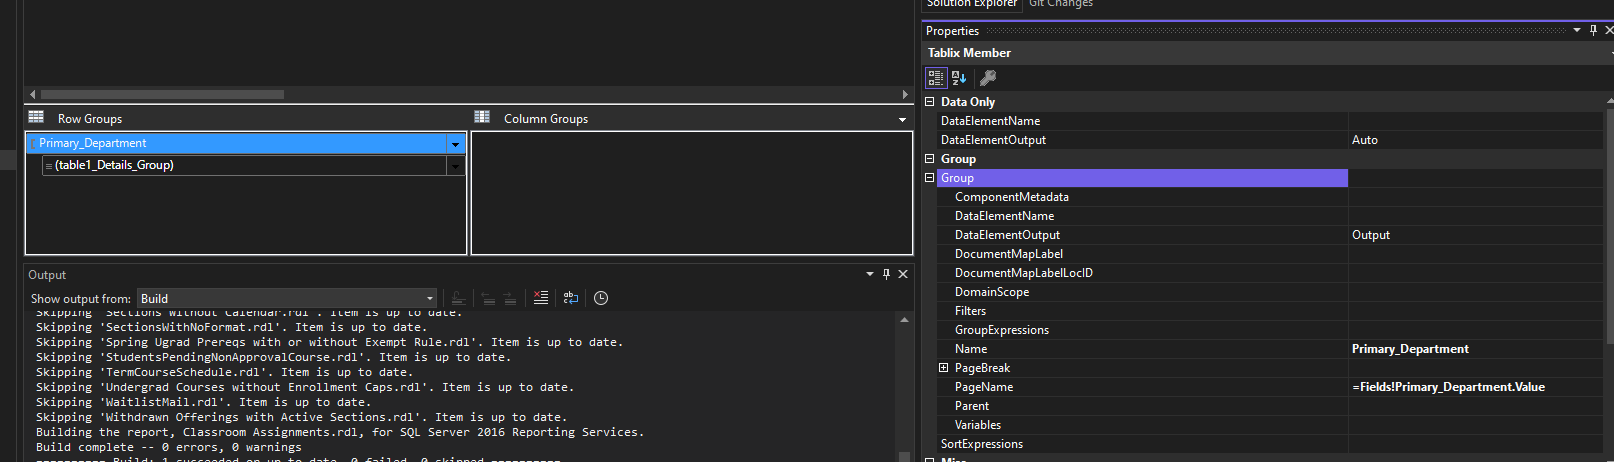Expand the PageBreak property
This screenshot has height=462, width=1614.
pos(943,368)
